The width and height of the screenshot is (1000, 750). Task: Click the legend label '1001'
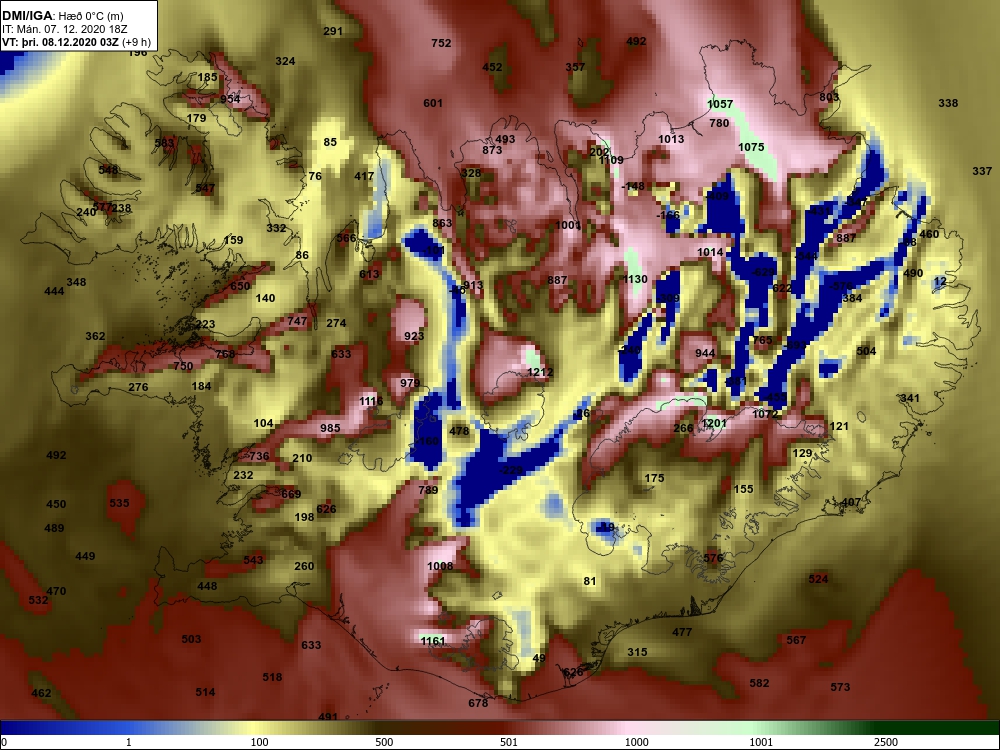[x=761, y=742]
